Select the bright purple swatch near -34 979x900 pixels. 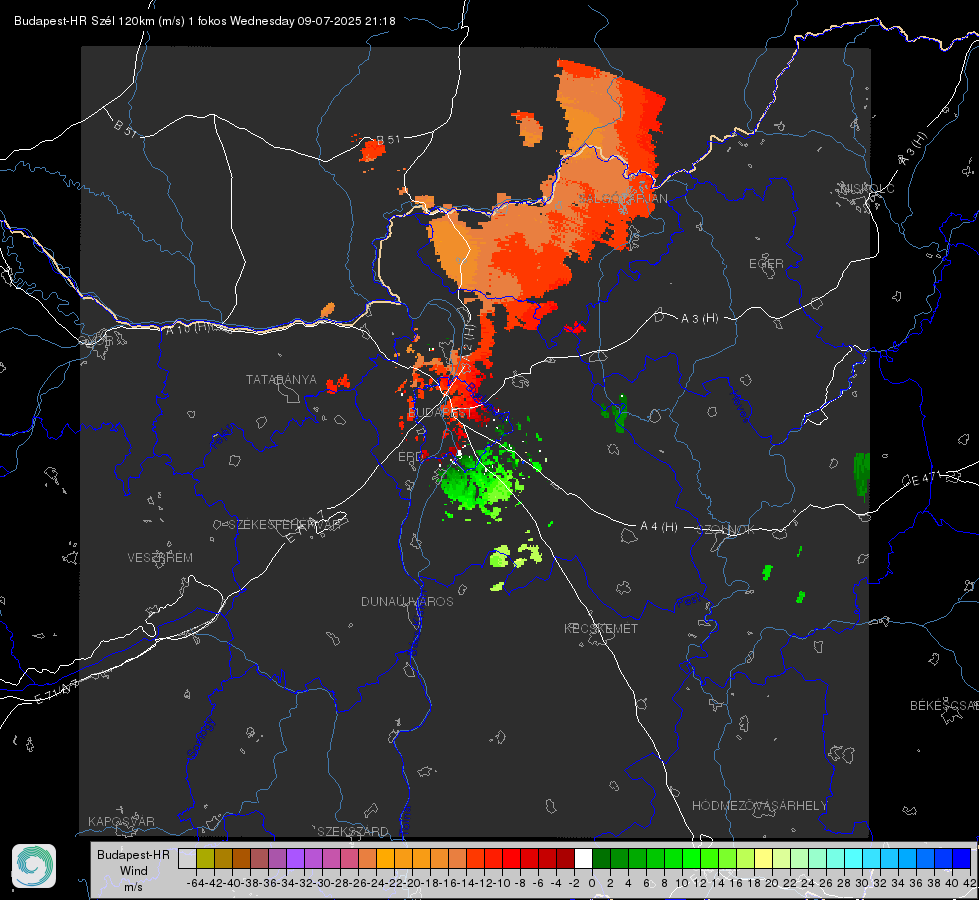[x=295, y=858]
